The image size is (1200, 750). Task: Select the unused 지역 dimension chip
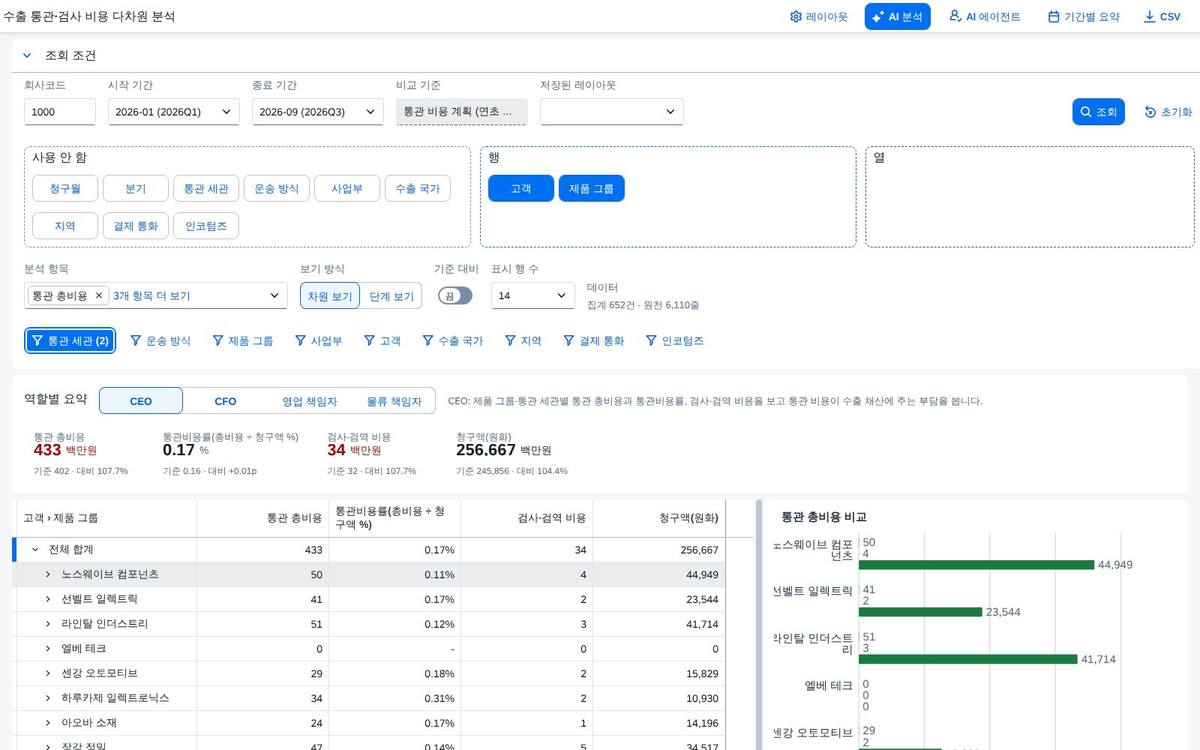(65, 226)
